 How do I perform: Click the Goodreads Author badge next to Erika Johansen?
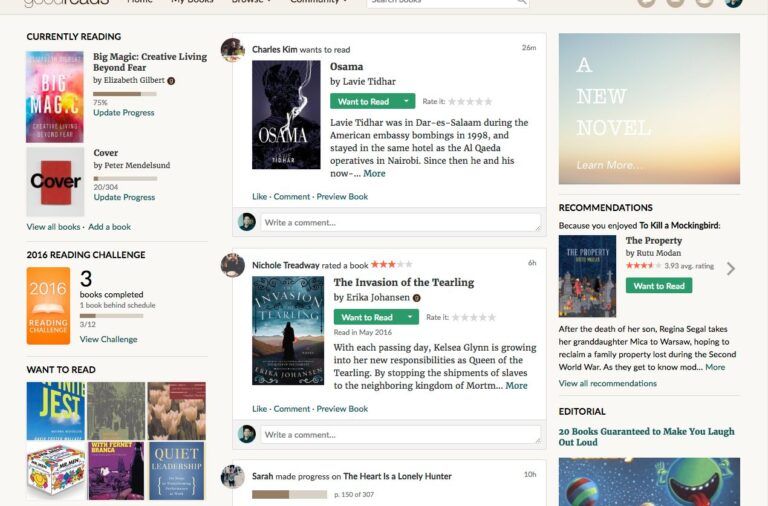point(416,298)
